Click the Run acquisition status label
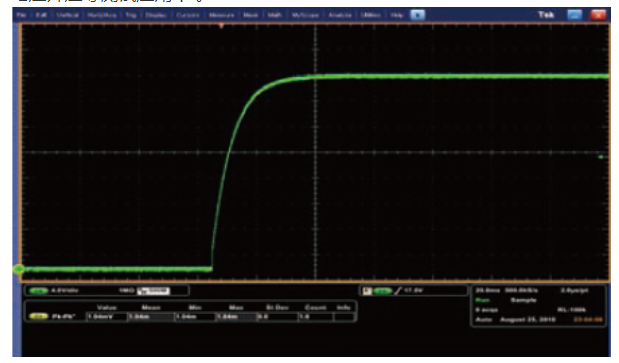619x363 pixels. (482, 300)
